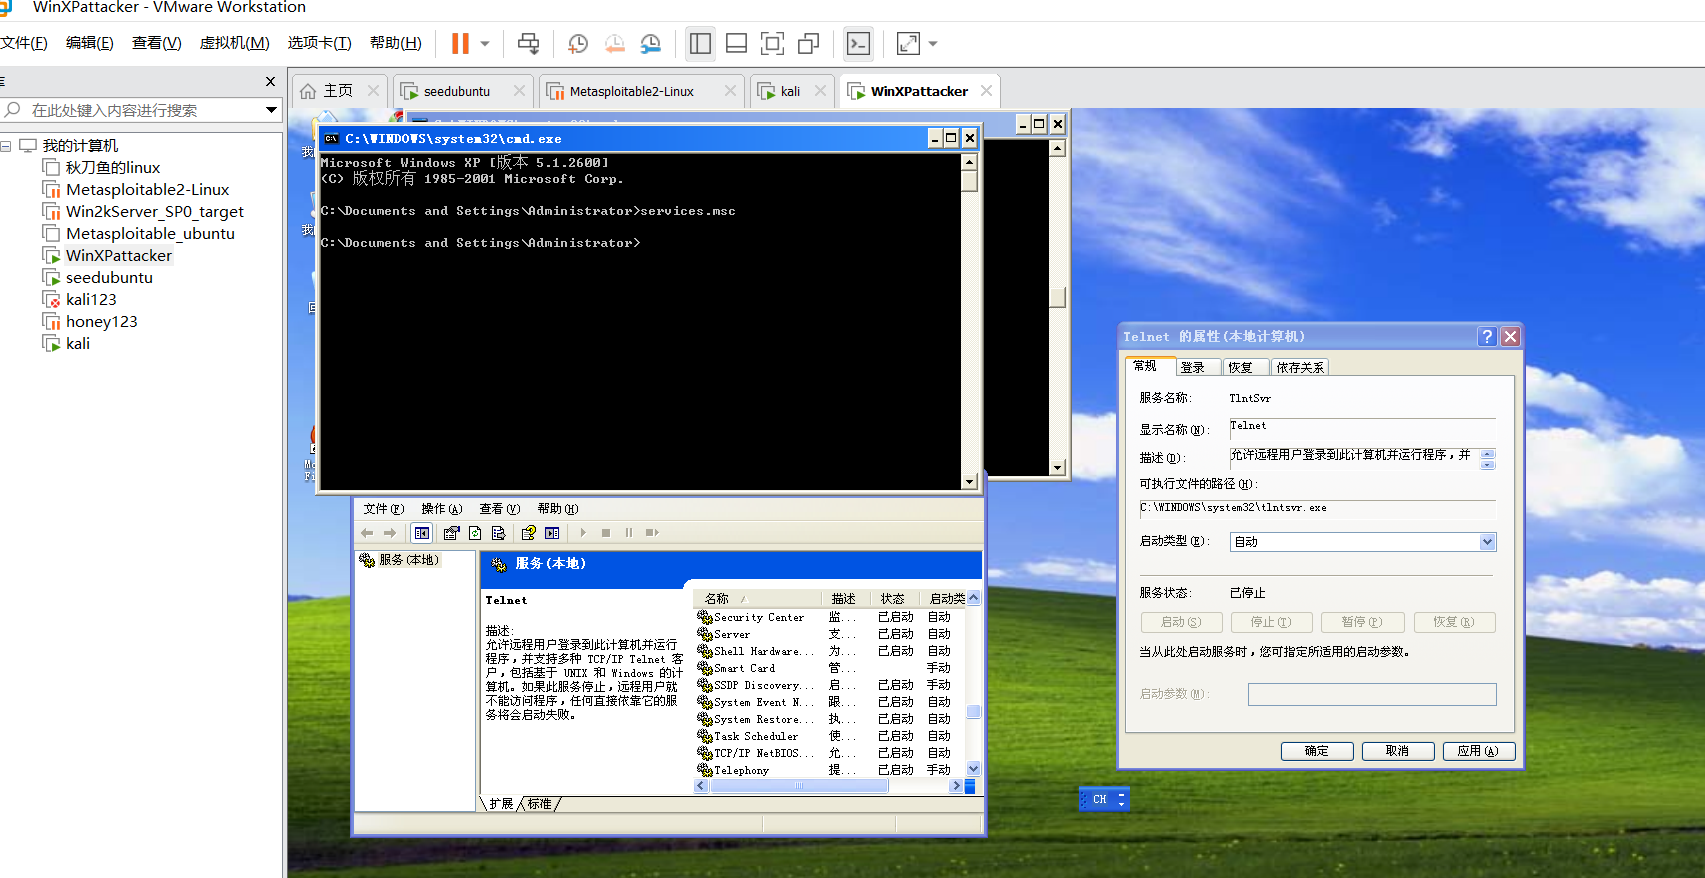The width and height of the screenshot is (1705, 878).
Task: Click the 应用(A) button
Action: (1479, 751)
